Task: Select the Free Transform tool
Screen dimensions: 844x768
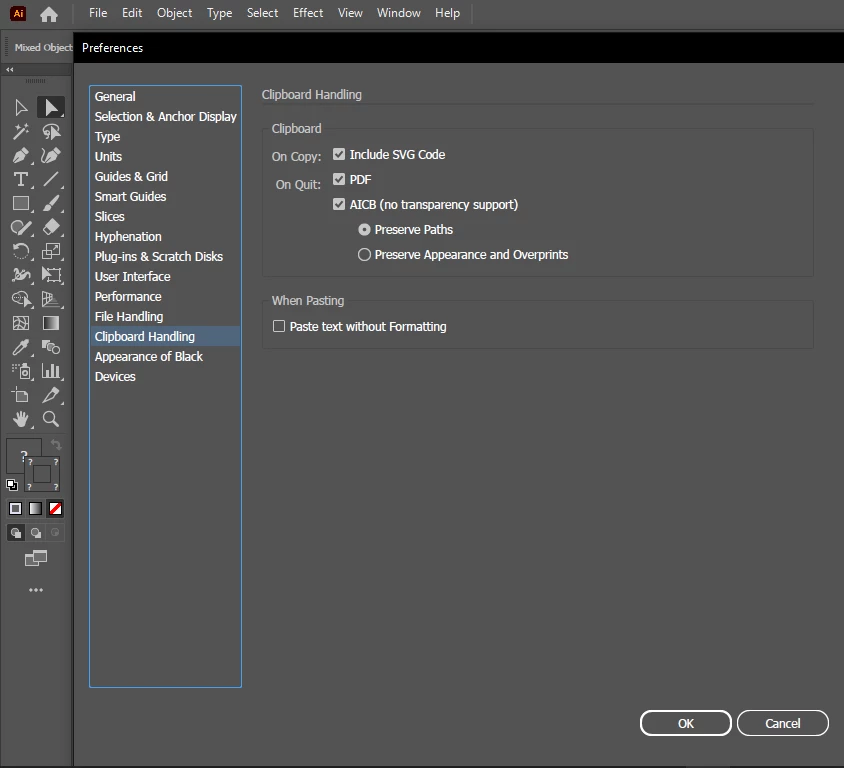Action: [51, 275]
